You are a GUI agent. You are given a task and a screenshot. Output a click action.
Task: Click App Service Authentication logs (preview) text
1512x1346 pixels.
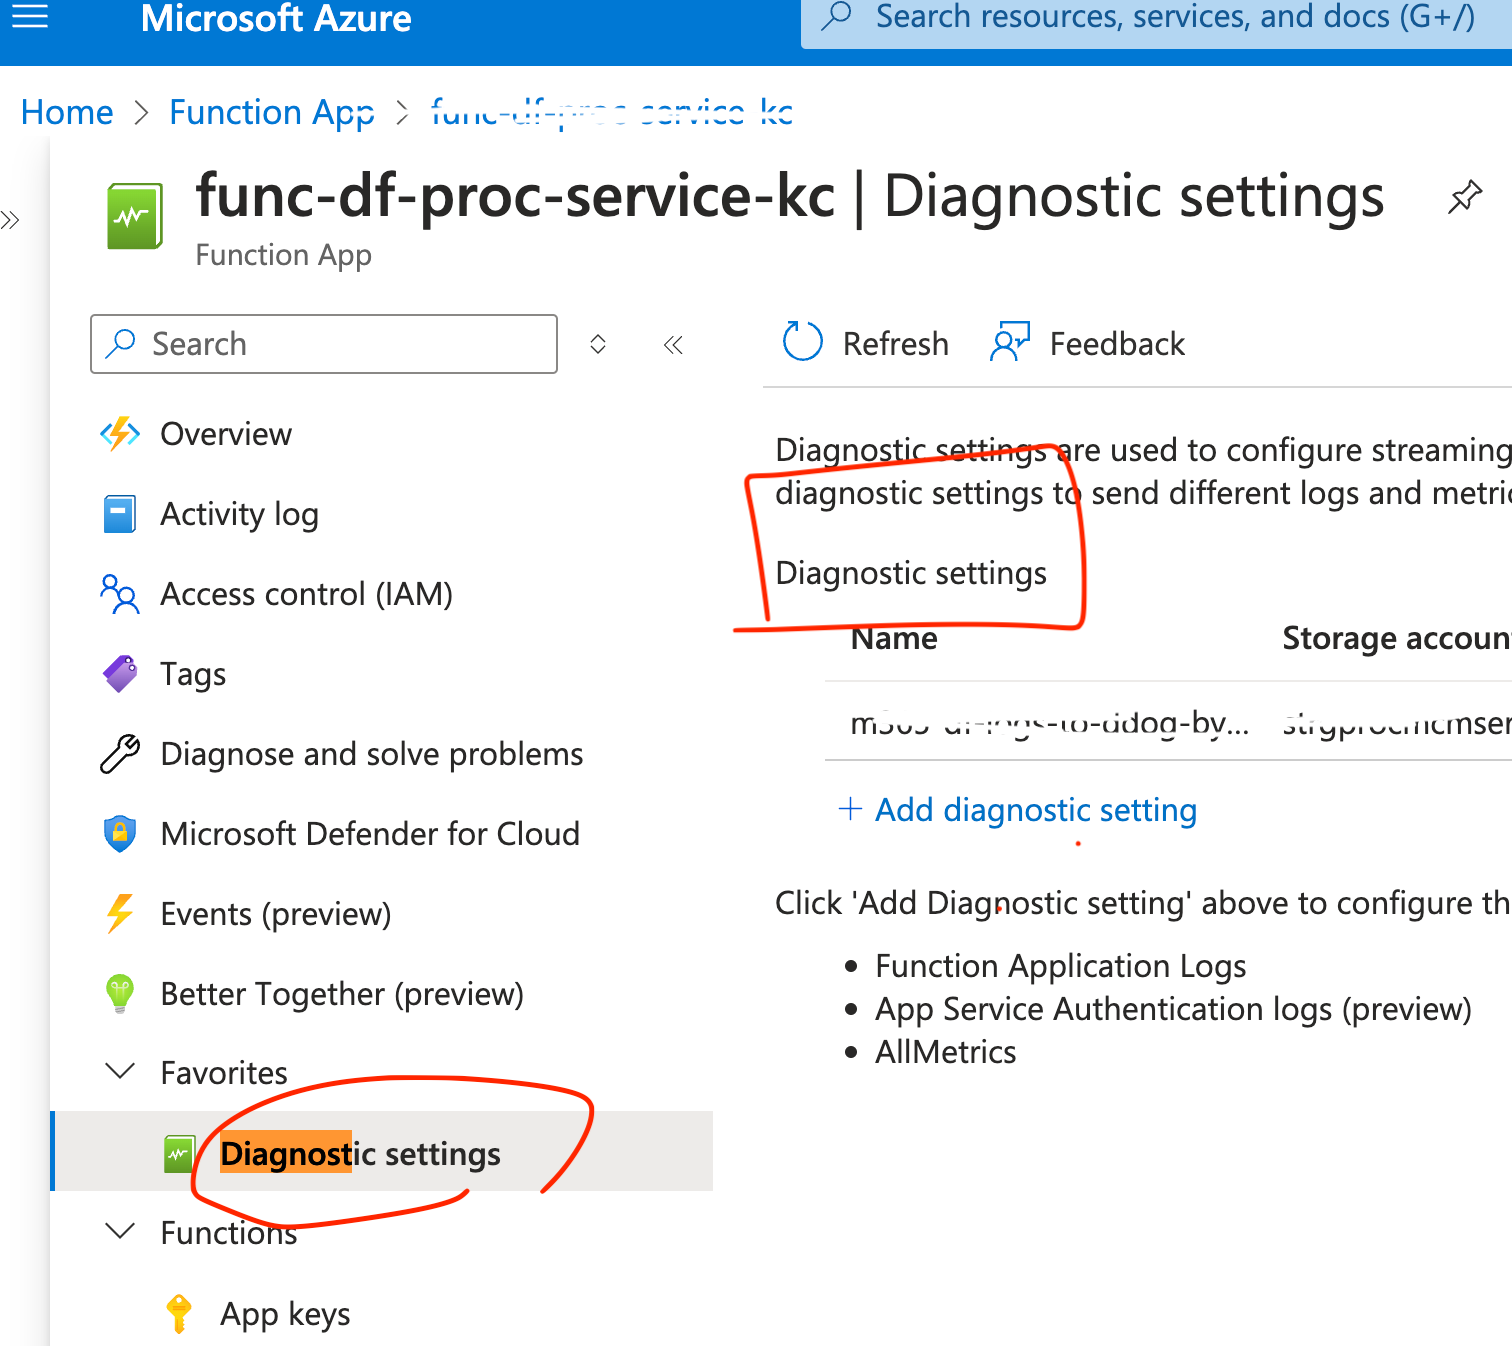coord(1173,1009)
